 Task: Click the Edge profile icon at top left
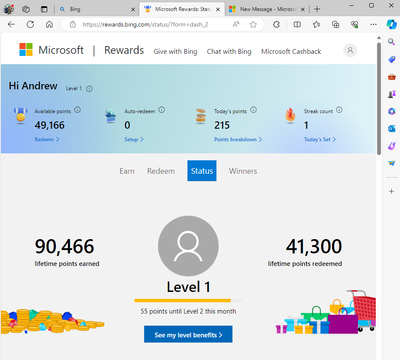click(9, 9)
